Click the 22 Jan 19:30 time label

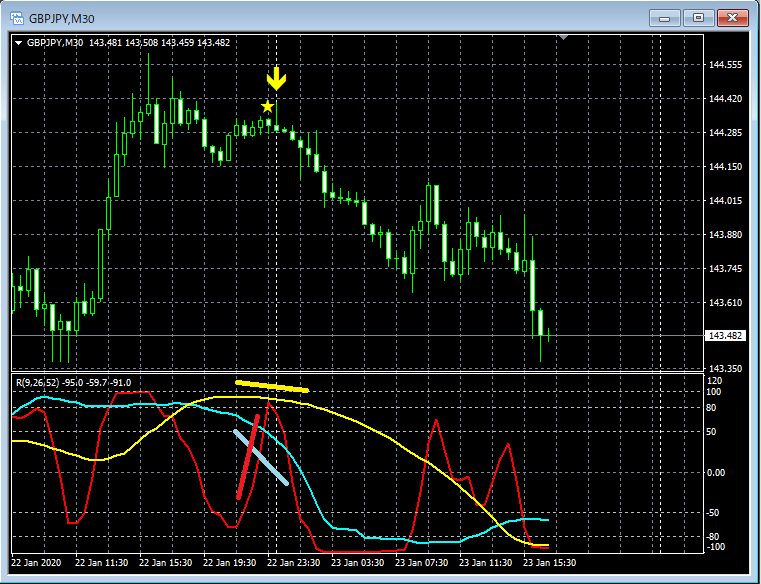click(230, 563)
